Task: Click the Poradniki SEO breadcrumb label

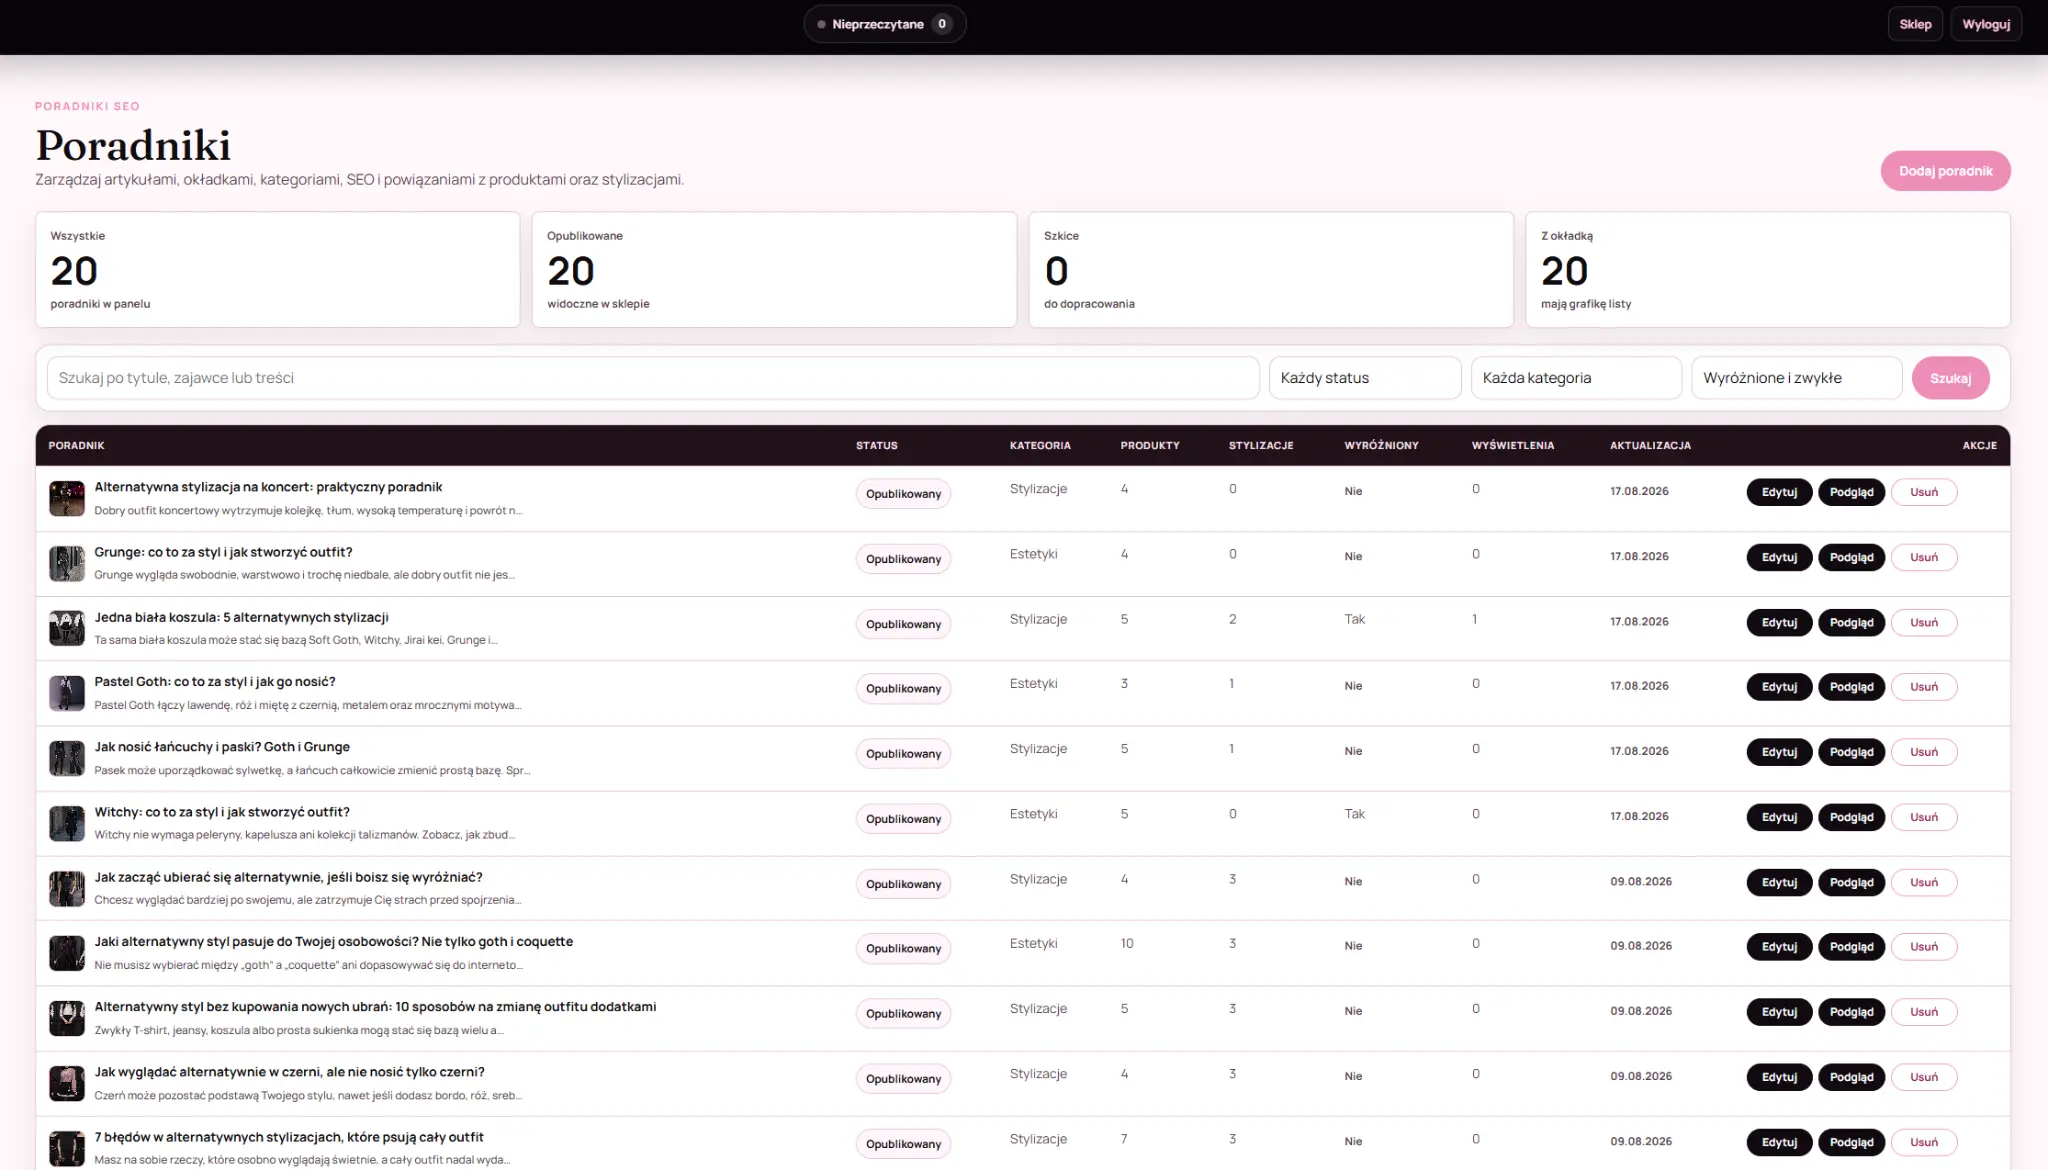Action: tap(87, 106)
